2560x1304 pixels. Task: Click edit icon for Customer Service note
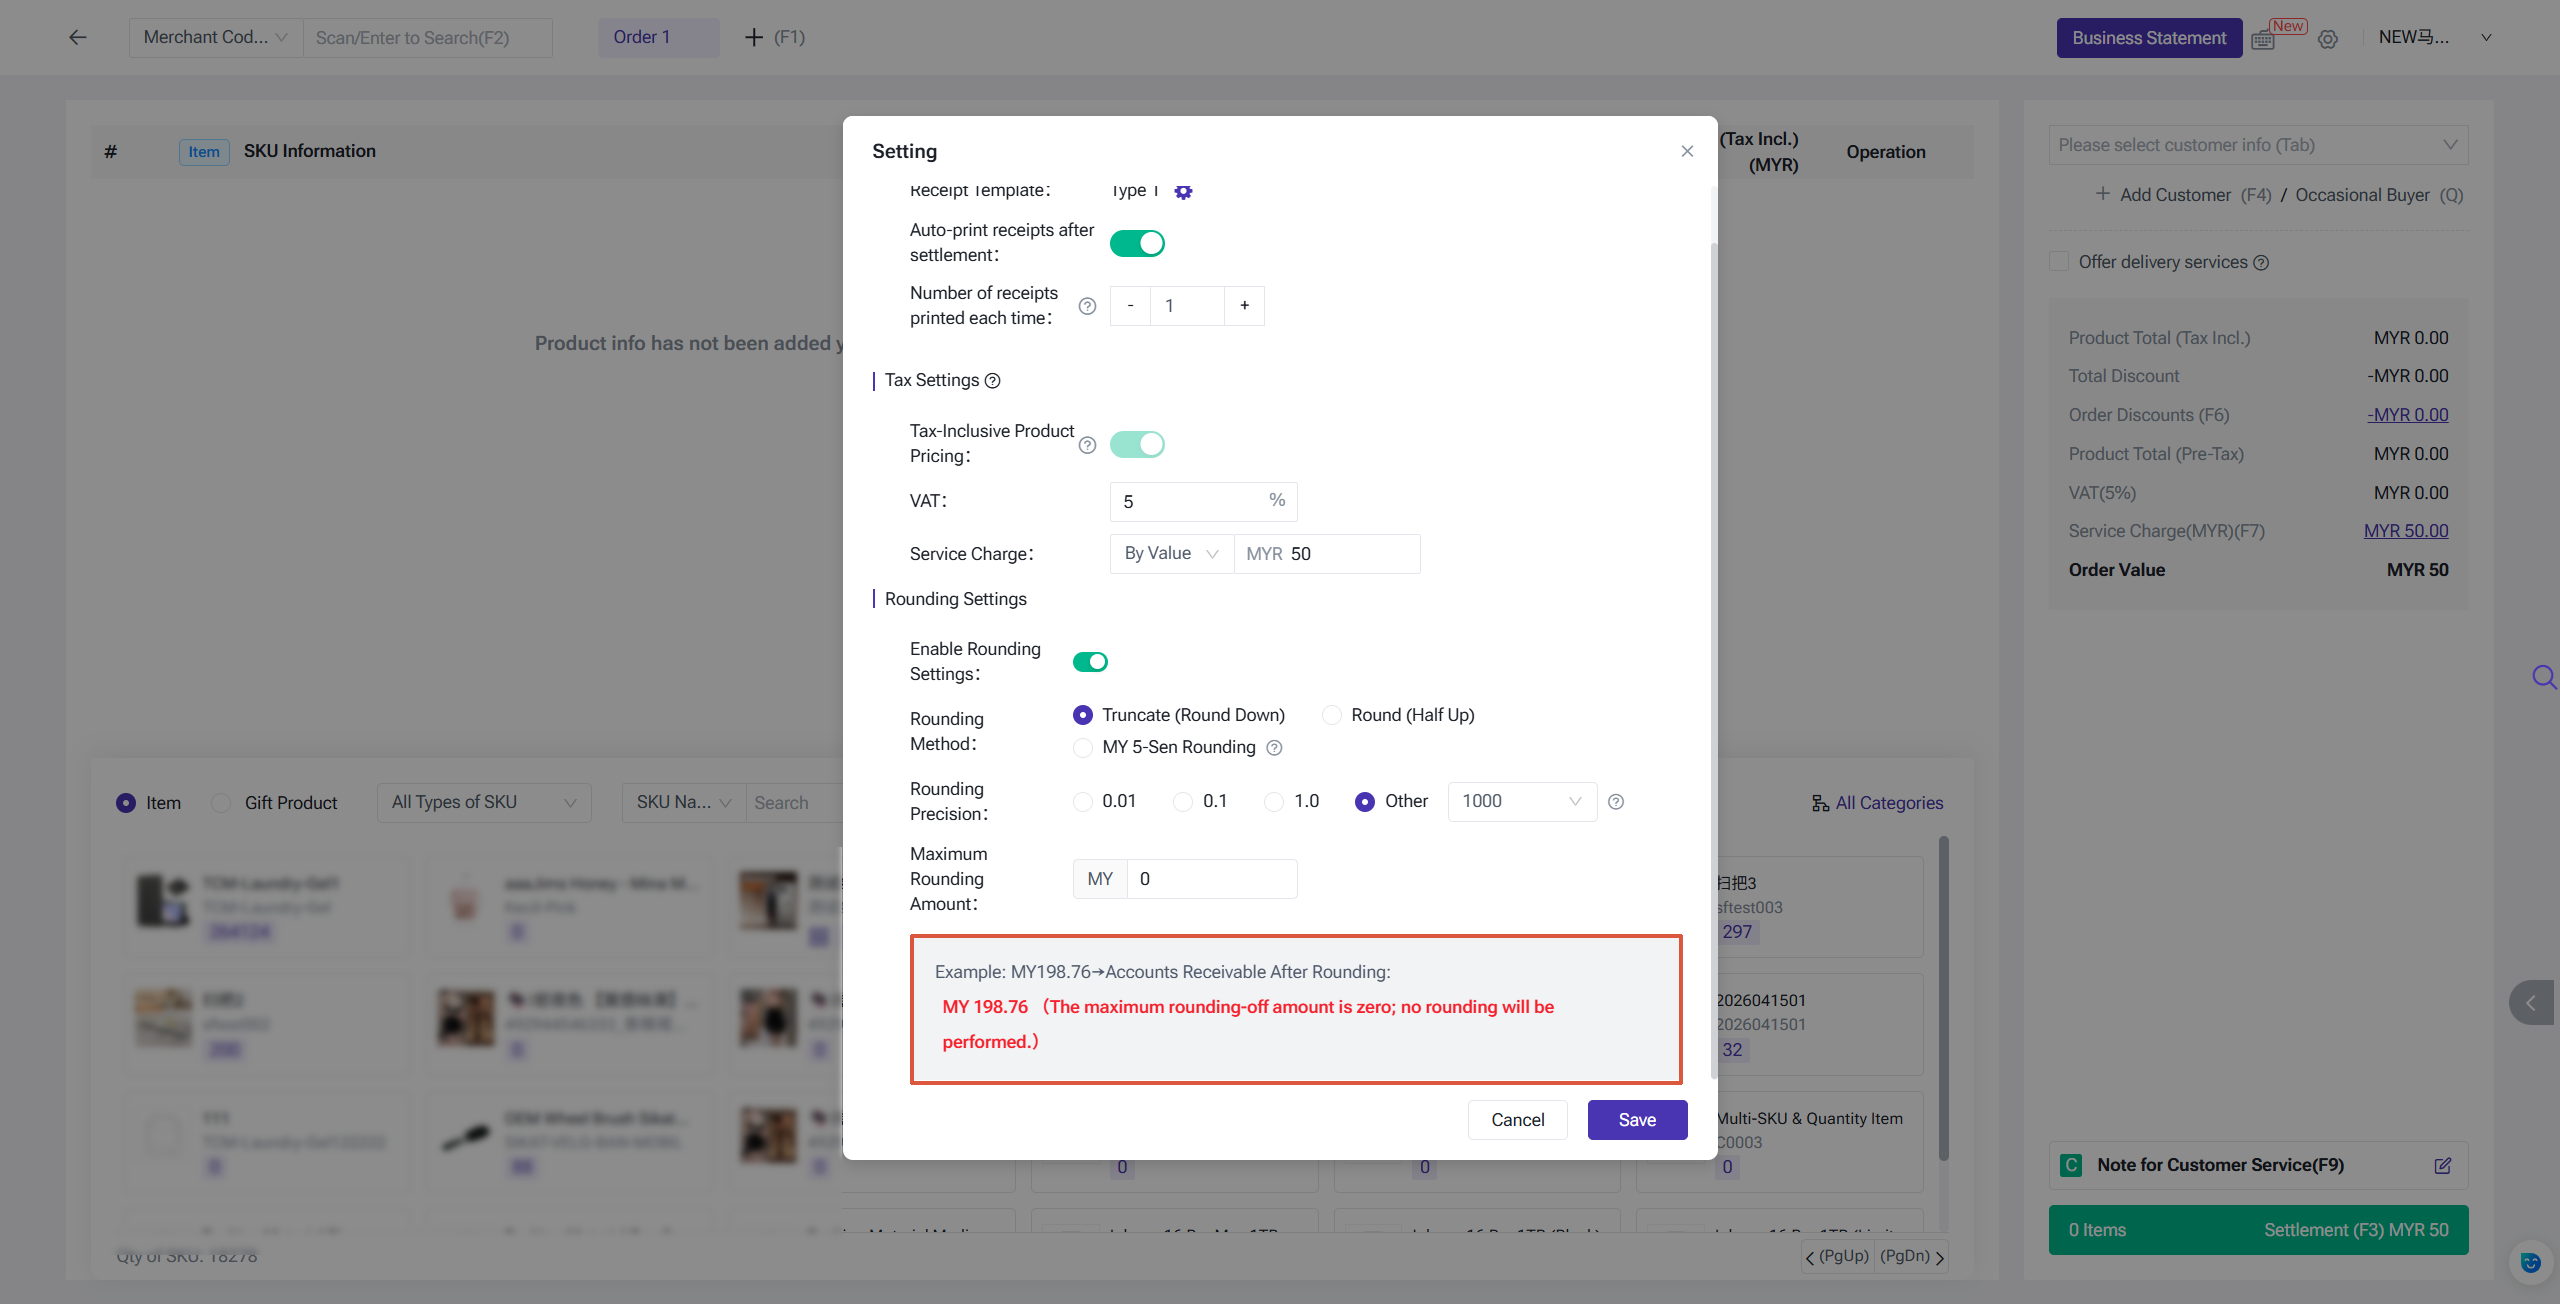pyautogui.click(x=2442, y=1166)
